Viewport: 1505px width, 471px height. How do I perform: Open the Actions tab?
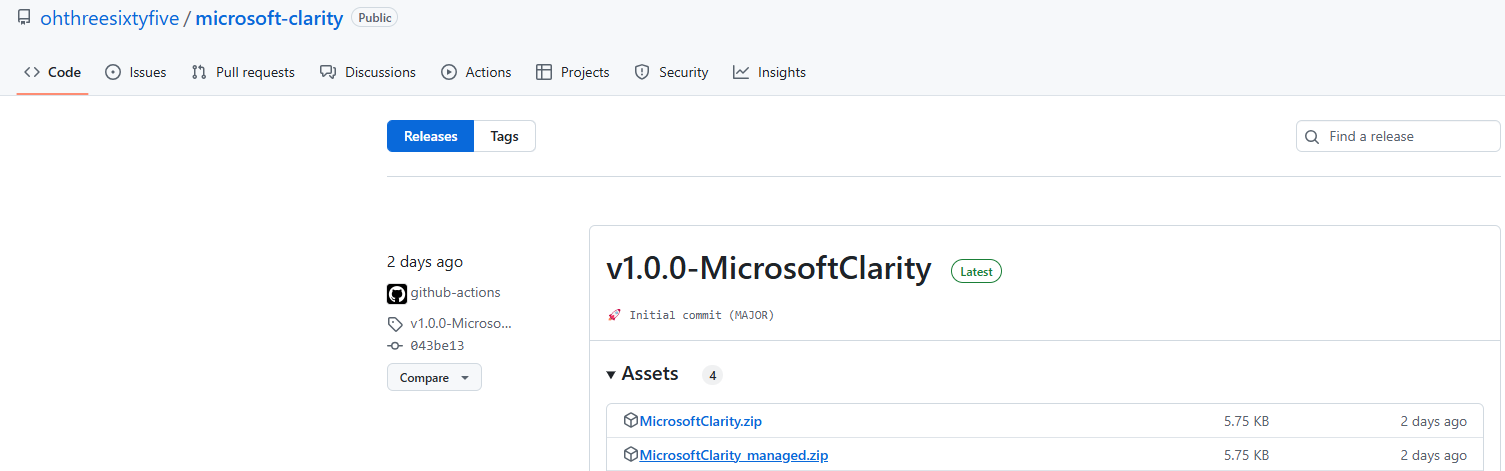click(476, 72)
